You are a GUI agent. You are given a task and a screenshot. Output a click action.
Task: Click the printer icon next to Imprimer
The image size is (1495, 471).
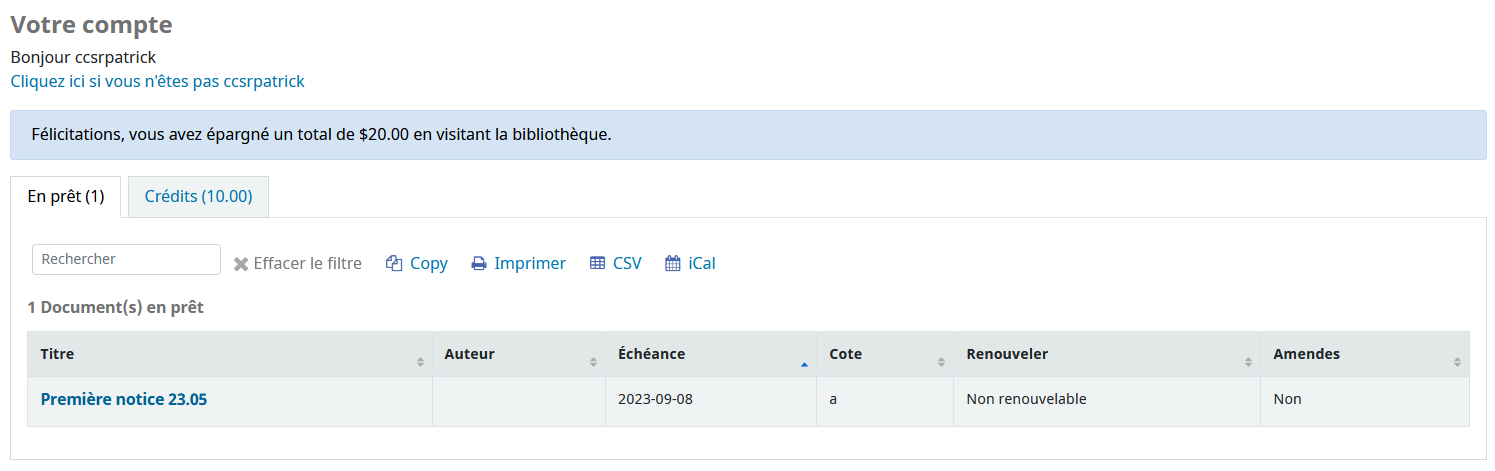[x=479, y=264]
